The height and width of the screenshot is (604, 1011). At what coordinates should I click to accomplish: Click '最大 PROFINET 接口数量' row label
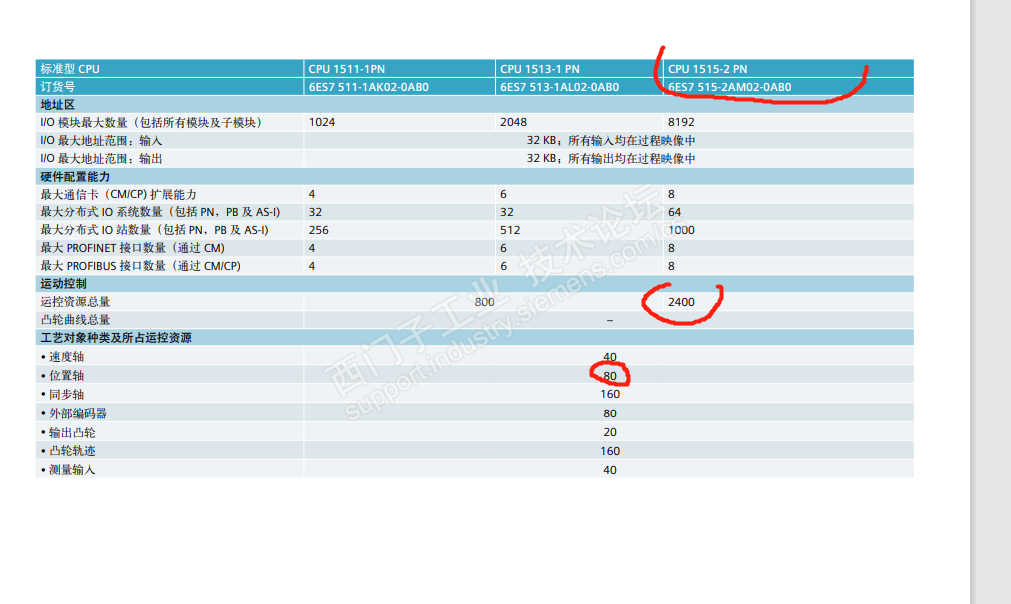pos(132,248)
